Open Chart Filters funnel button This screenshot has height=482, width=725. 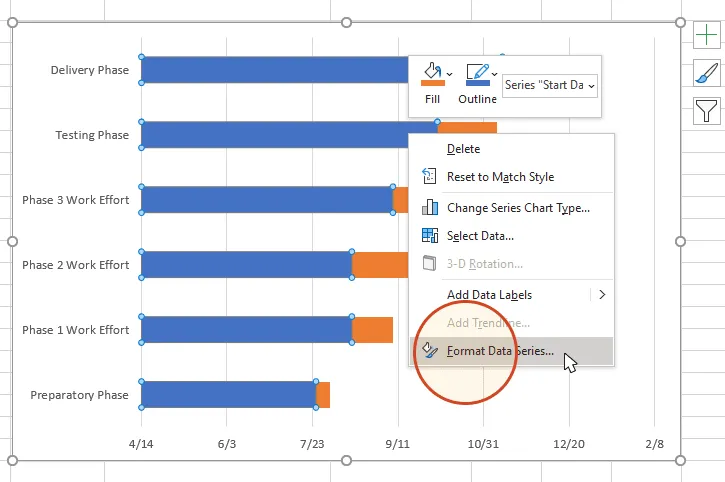[x=706, y=110]
